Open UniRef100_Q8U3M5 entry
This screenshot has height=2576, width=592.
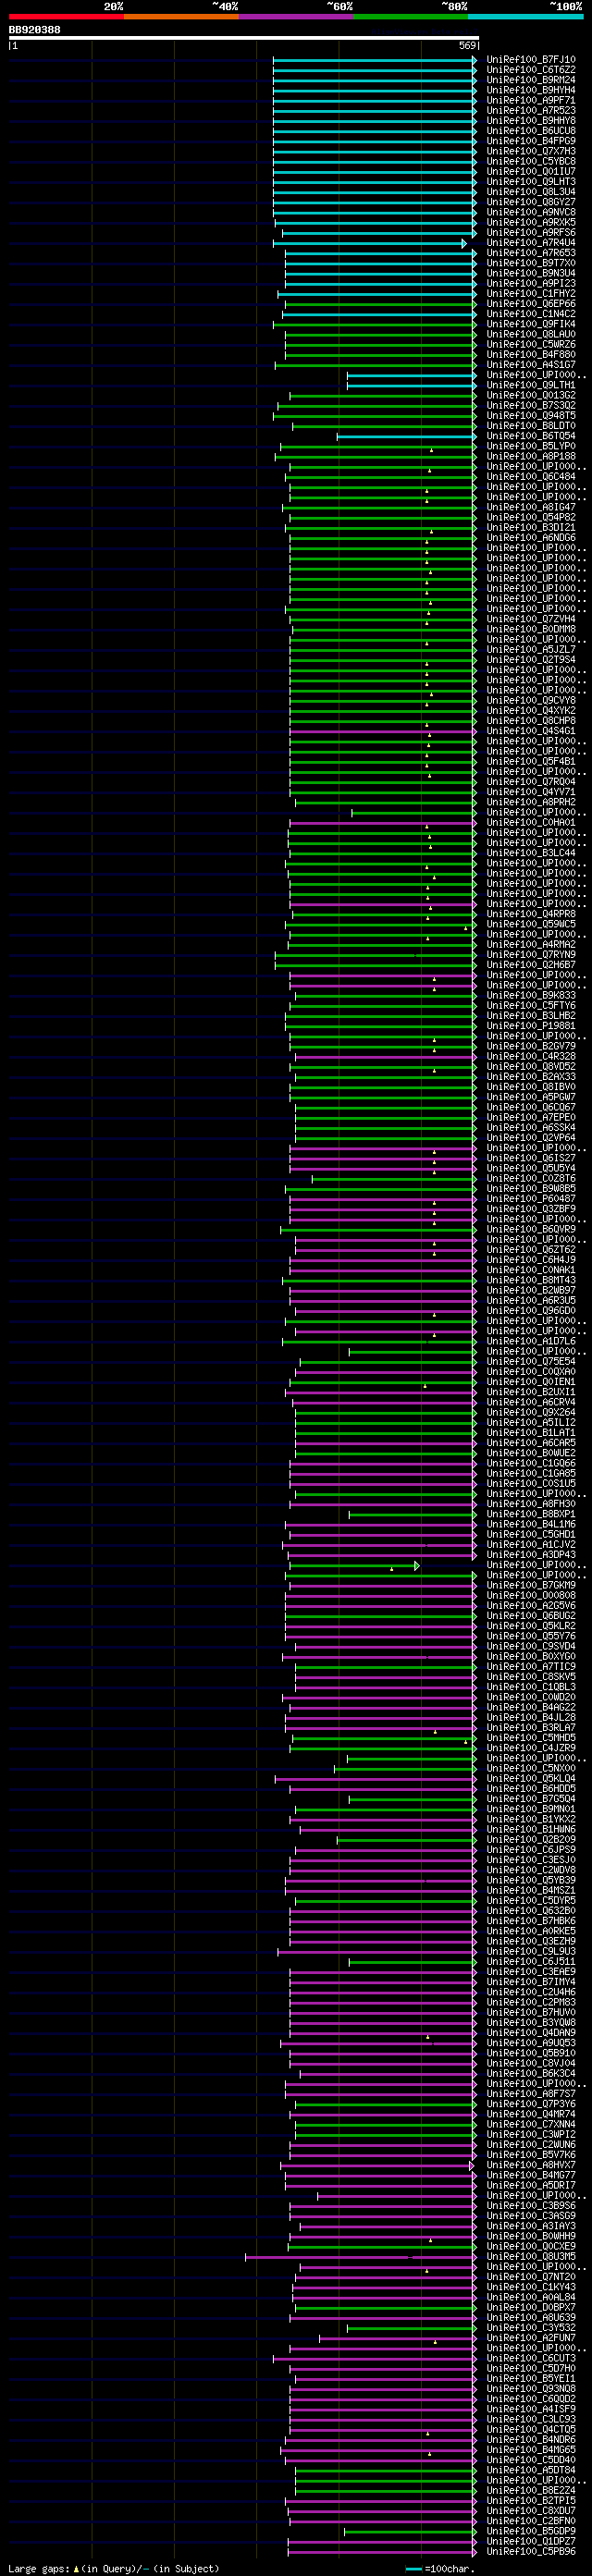pos(531,2257)
